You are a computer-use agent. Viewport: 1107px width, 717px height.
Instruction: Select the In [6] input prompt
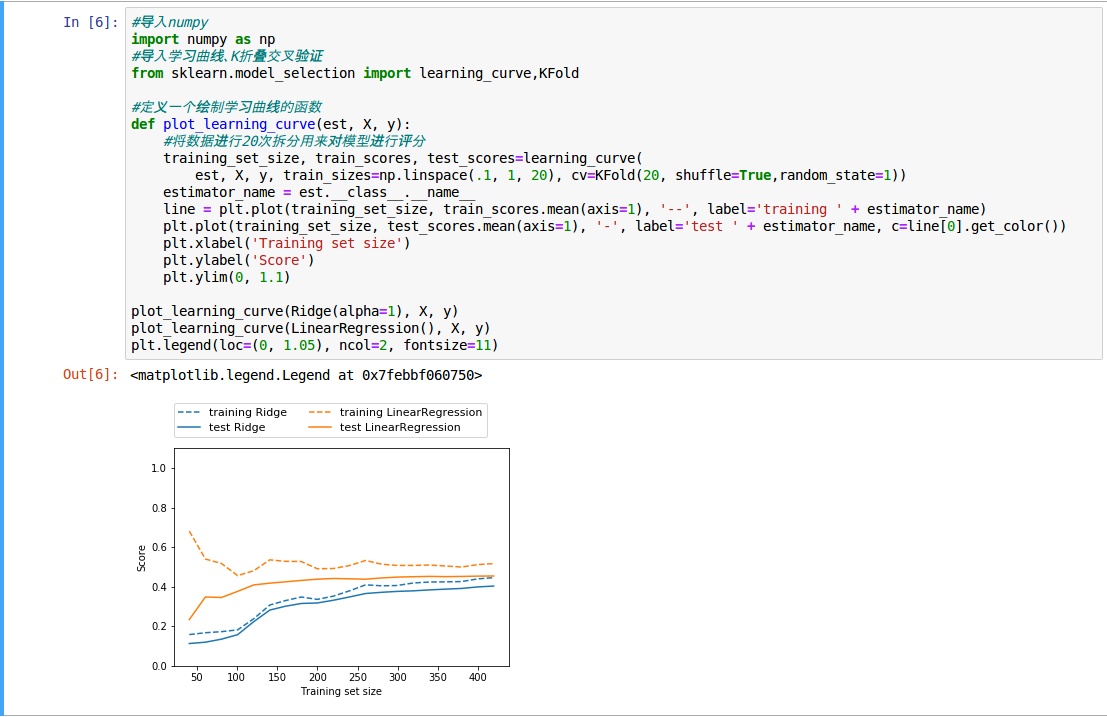90,23
